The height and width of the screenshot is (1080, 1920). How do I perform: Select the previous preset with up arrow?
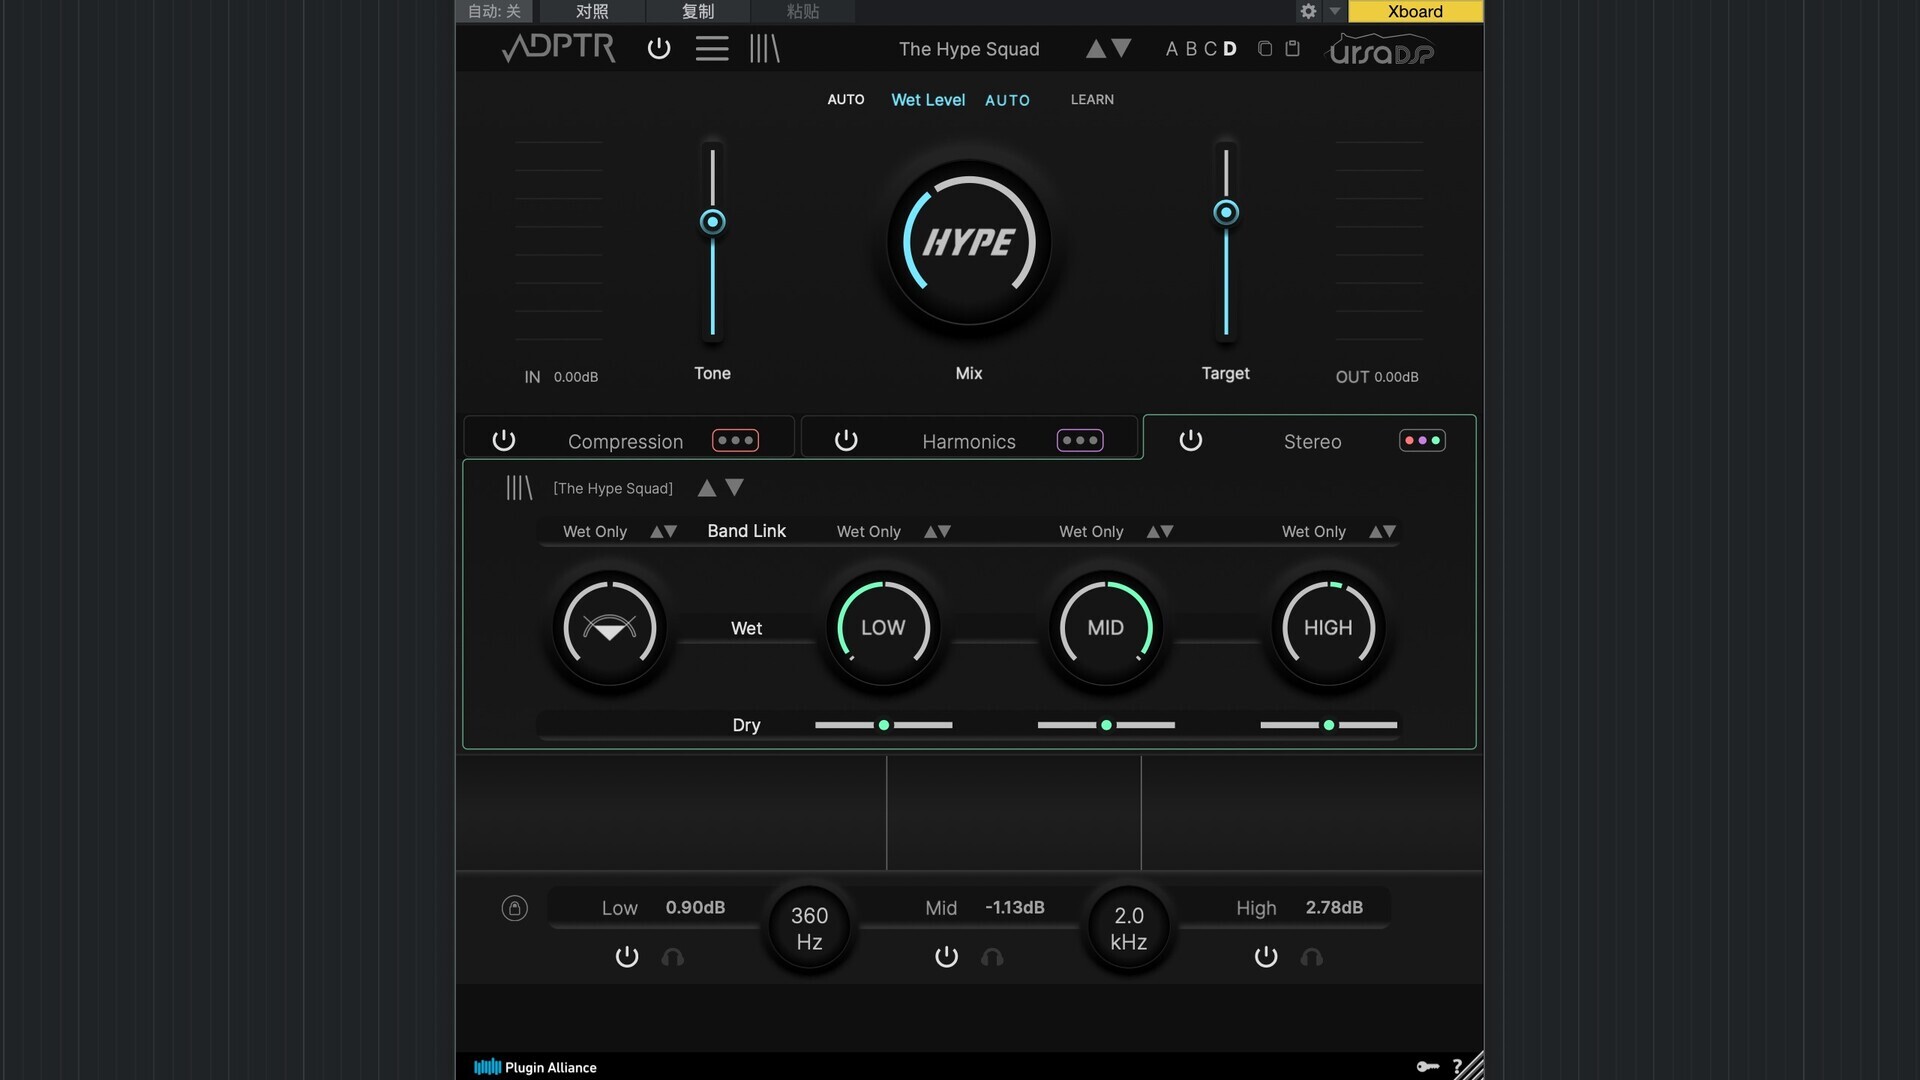[x=1096, y=48]
